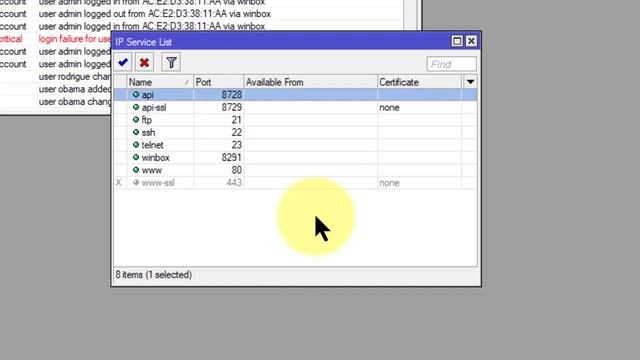The width and height of the screenshot is (640, 360).
Task: Select the api-ssl service row
Action: (x=295, y=107)
